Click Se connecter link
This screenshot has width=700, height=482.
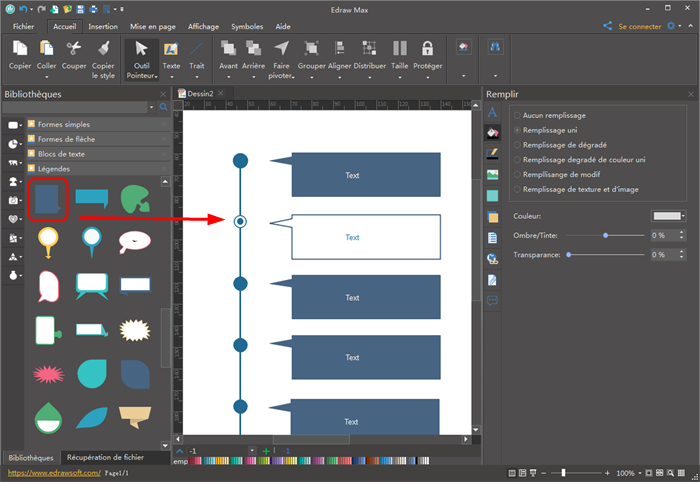tap(640, 27)
